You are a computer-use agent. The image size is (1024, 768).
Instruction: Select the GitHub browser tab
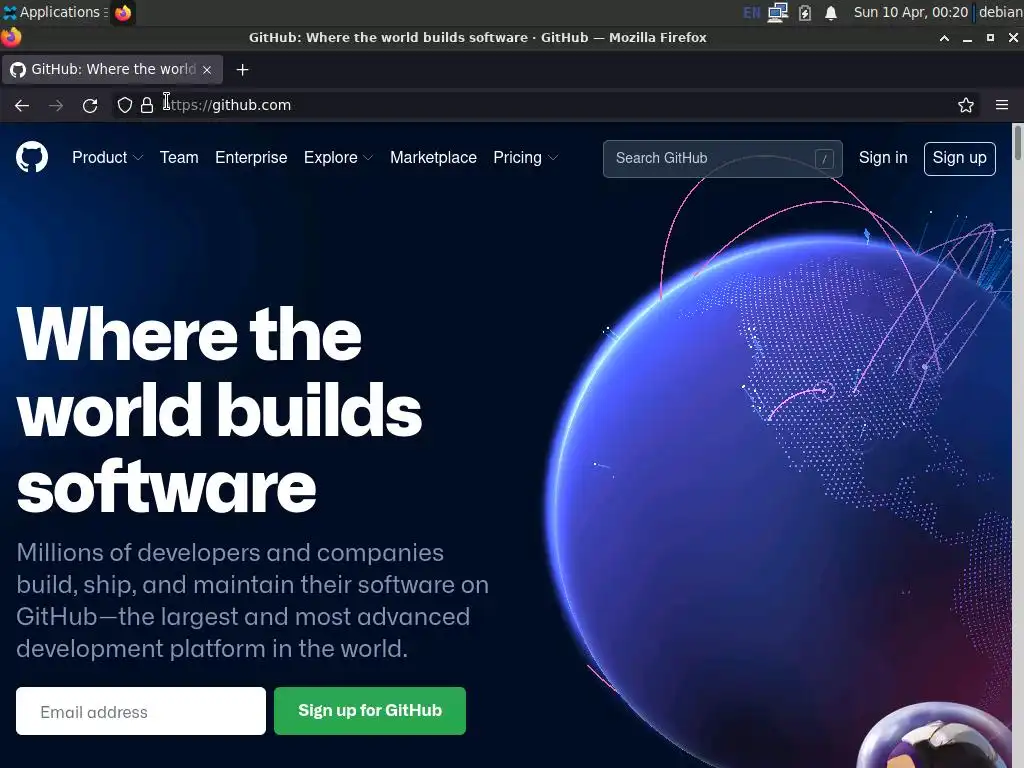click(x=112, y=69)
